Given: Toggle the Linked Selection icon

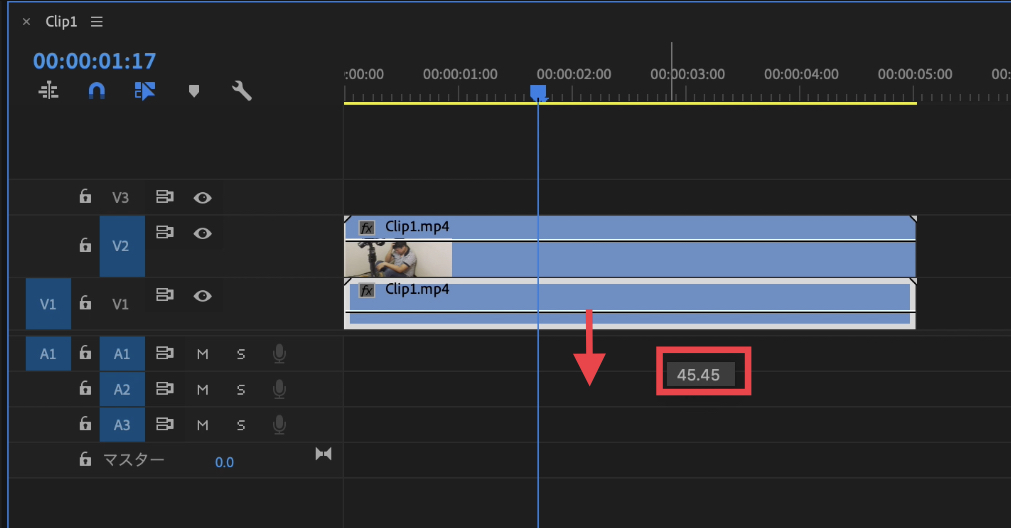Looking at the screenshot, I should tap(145, 91).
